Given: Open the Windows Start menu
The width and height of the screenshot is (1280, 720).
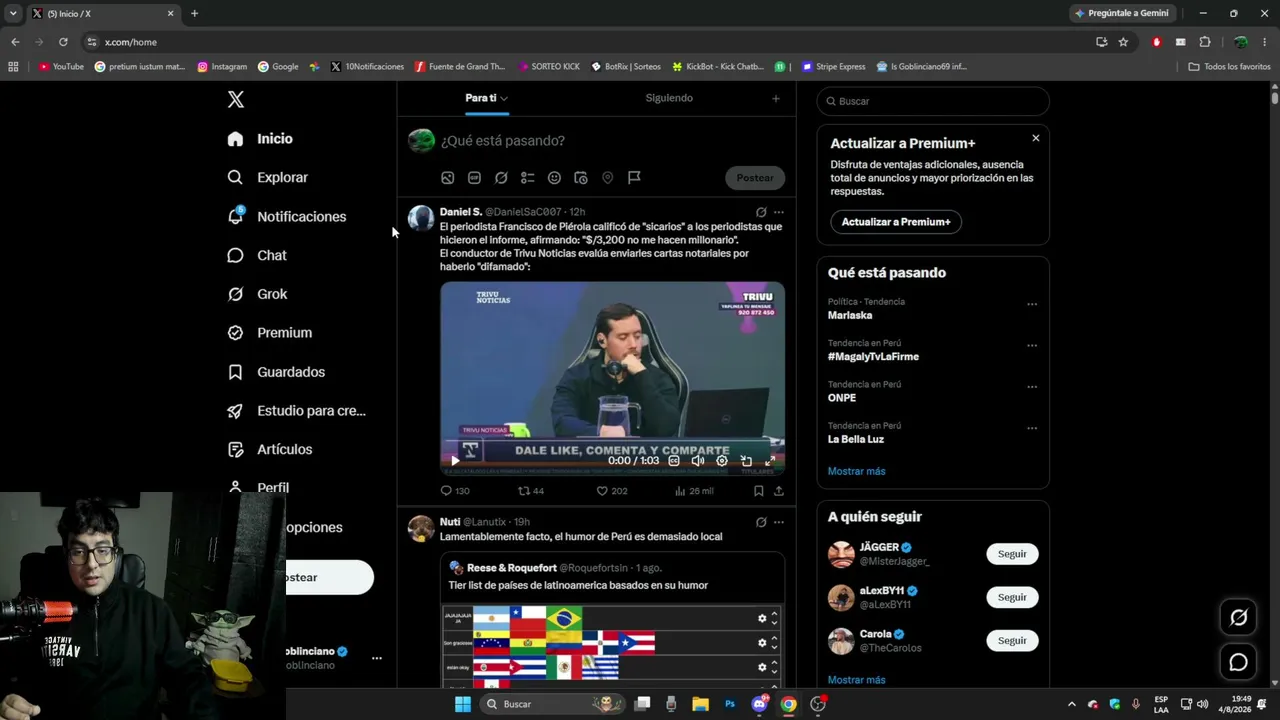Looking at the screenshot, I should (x=463, y=704).
